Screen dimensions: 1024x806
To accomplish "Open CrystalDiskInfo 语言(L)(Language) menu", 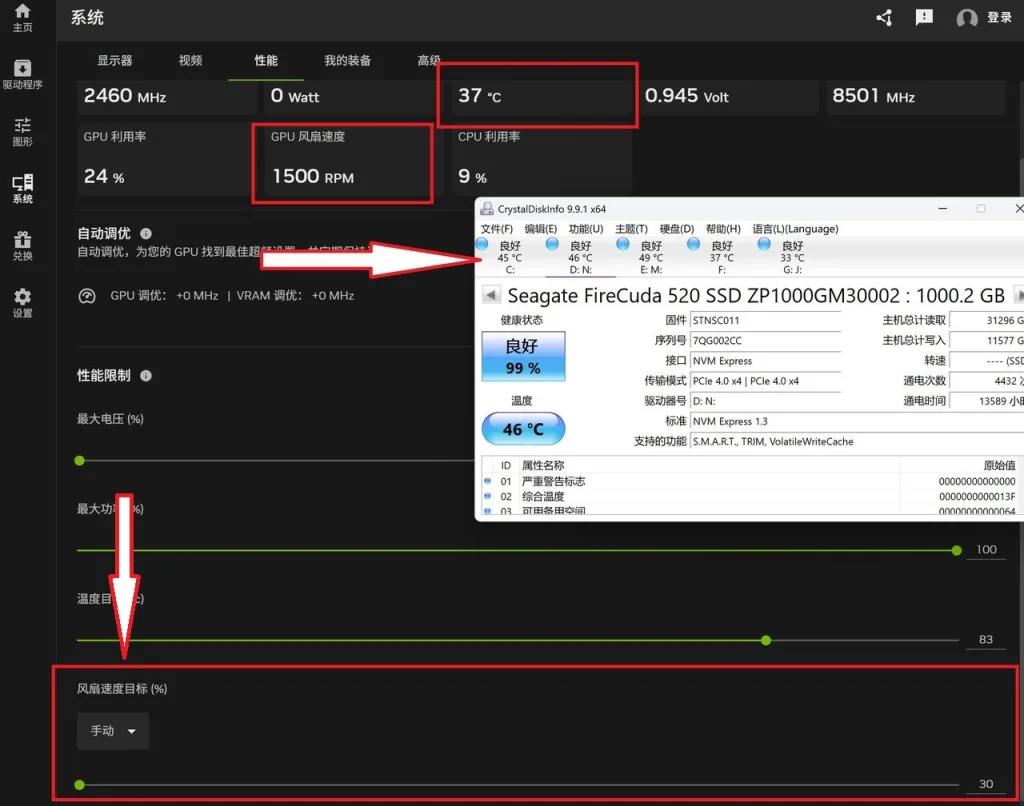I will (x=795, y=229).
